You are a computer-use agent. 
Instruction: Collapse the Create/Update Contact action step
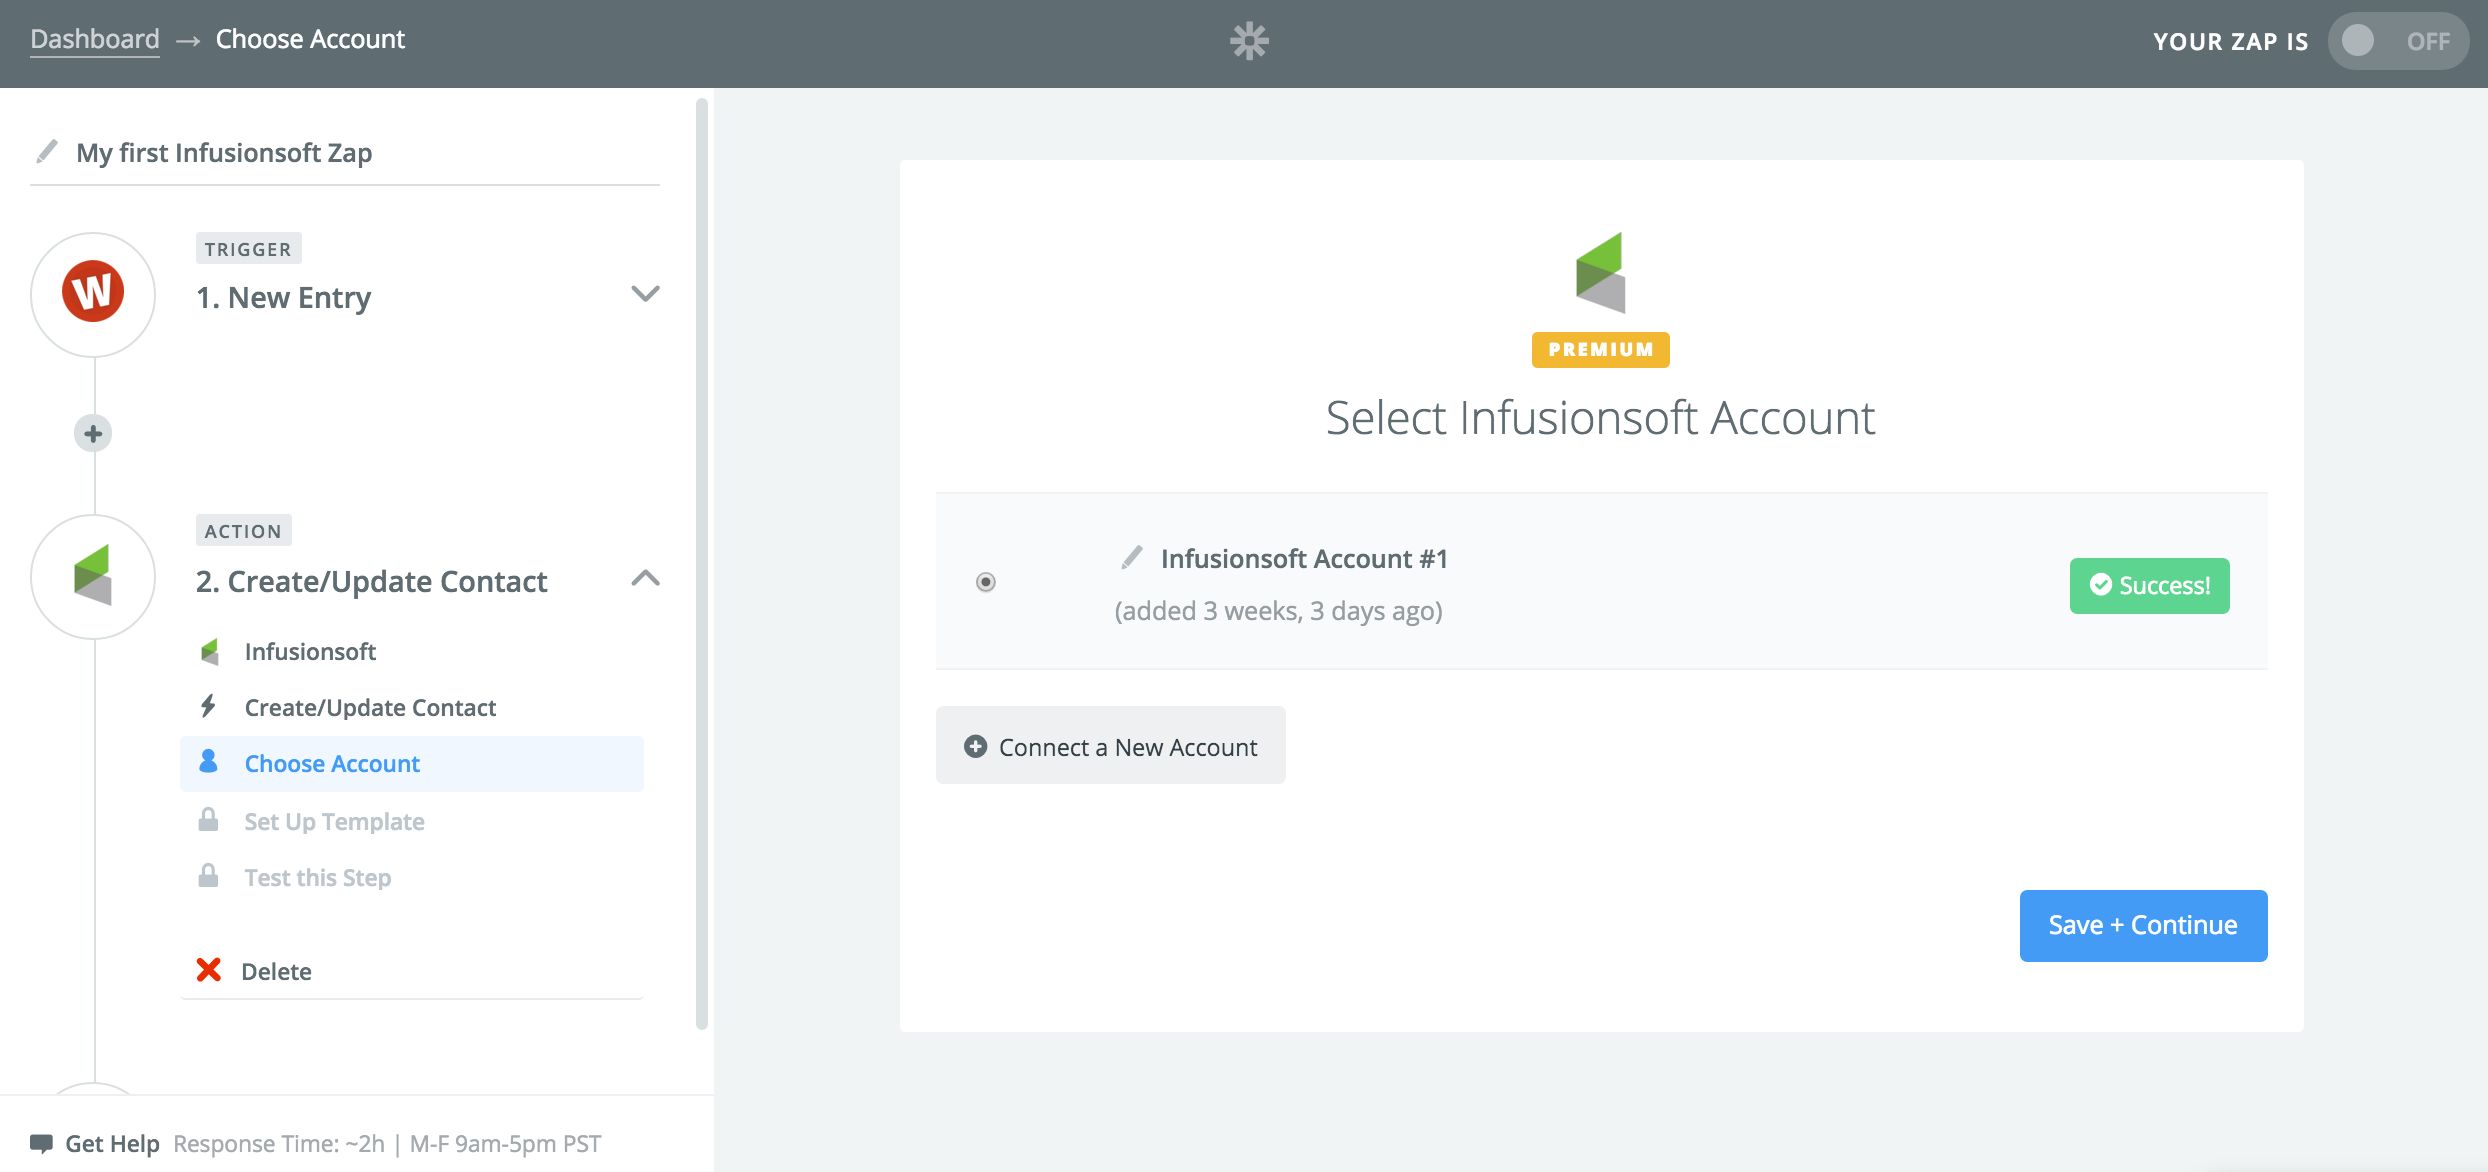point(645,578)
